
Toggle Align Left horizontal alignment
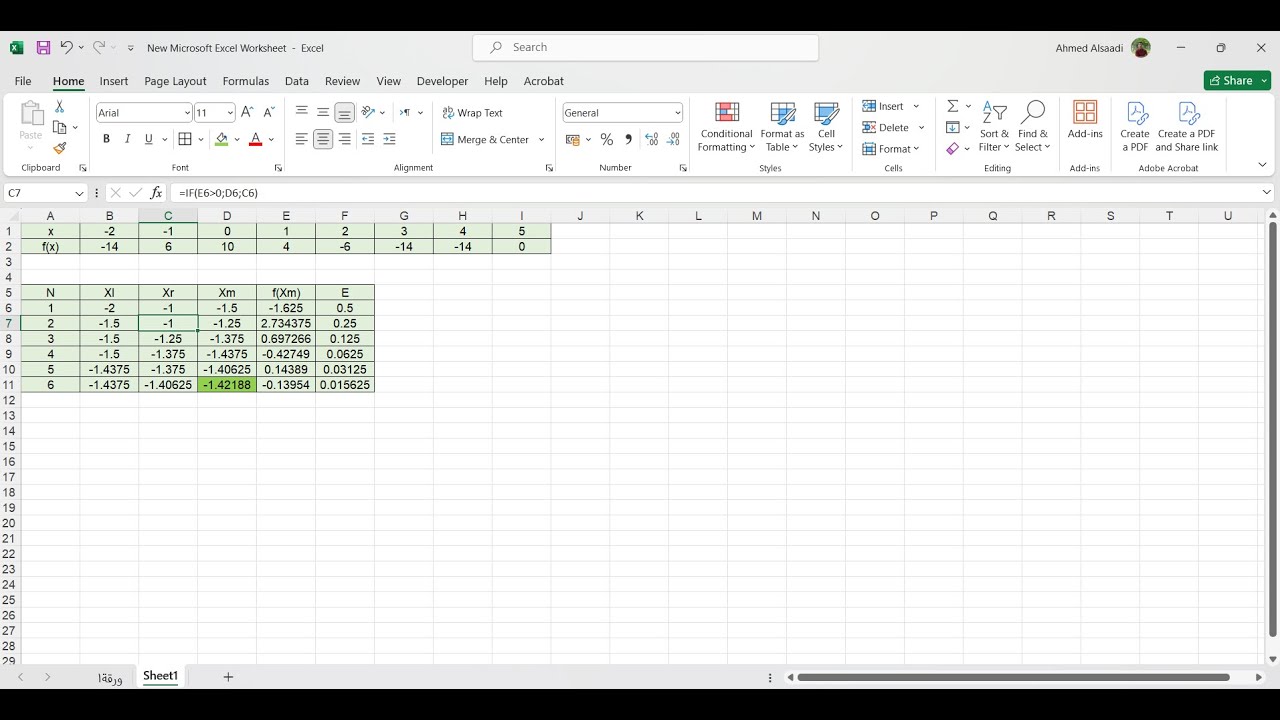[301, 139]
